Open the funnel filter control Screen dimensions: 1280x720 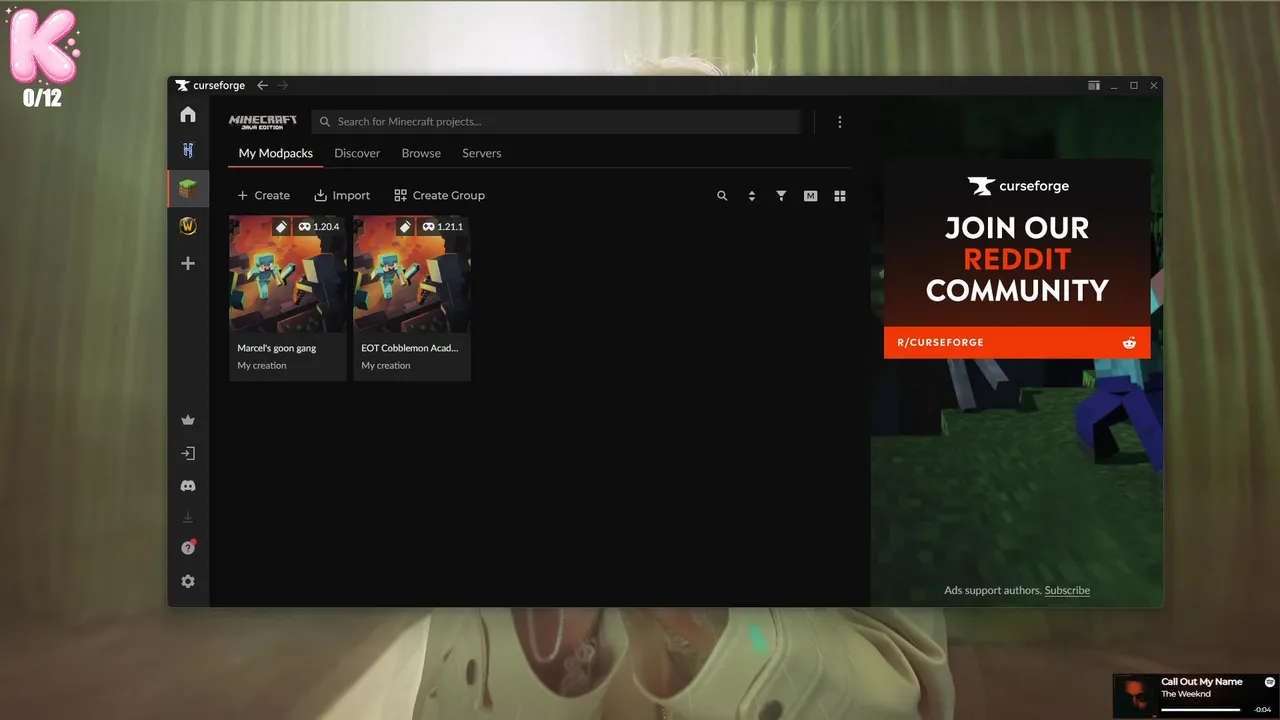tap(781, 196)
